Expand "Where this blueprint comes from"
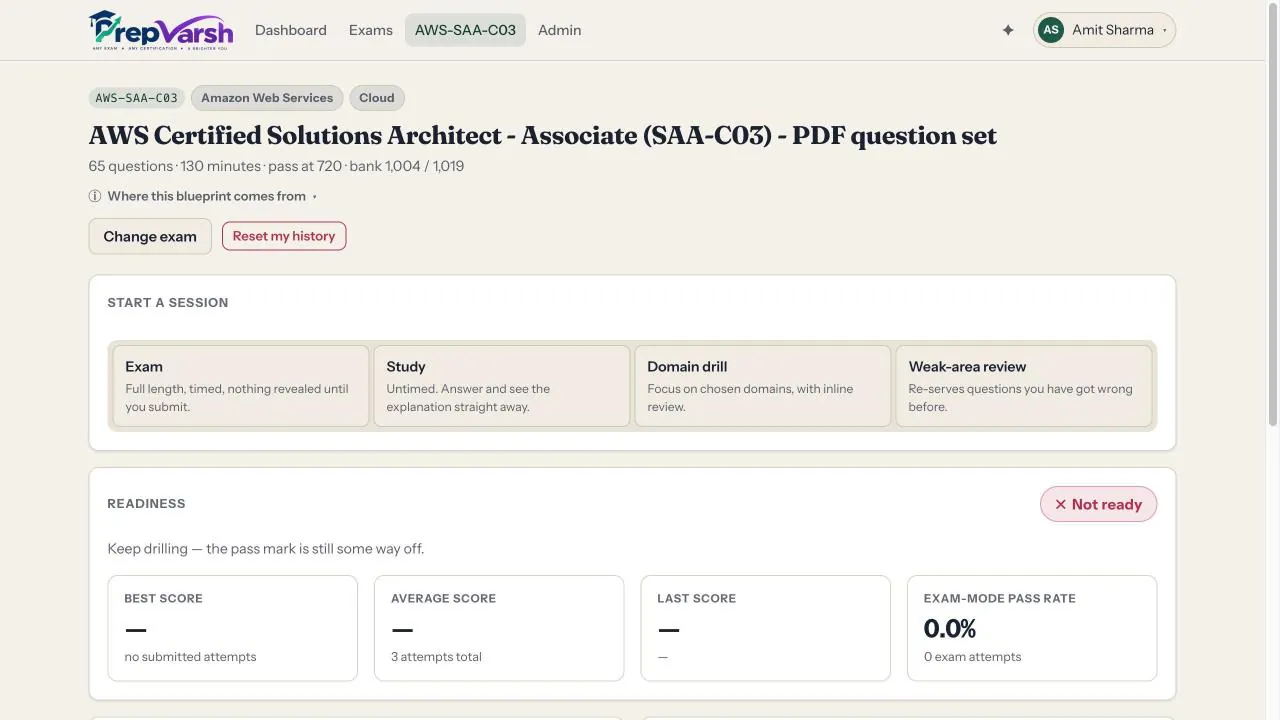 coord(203,196)
